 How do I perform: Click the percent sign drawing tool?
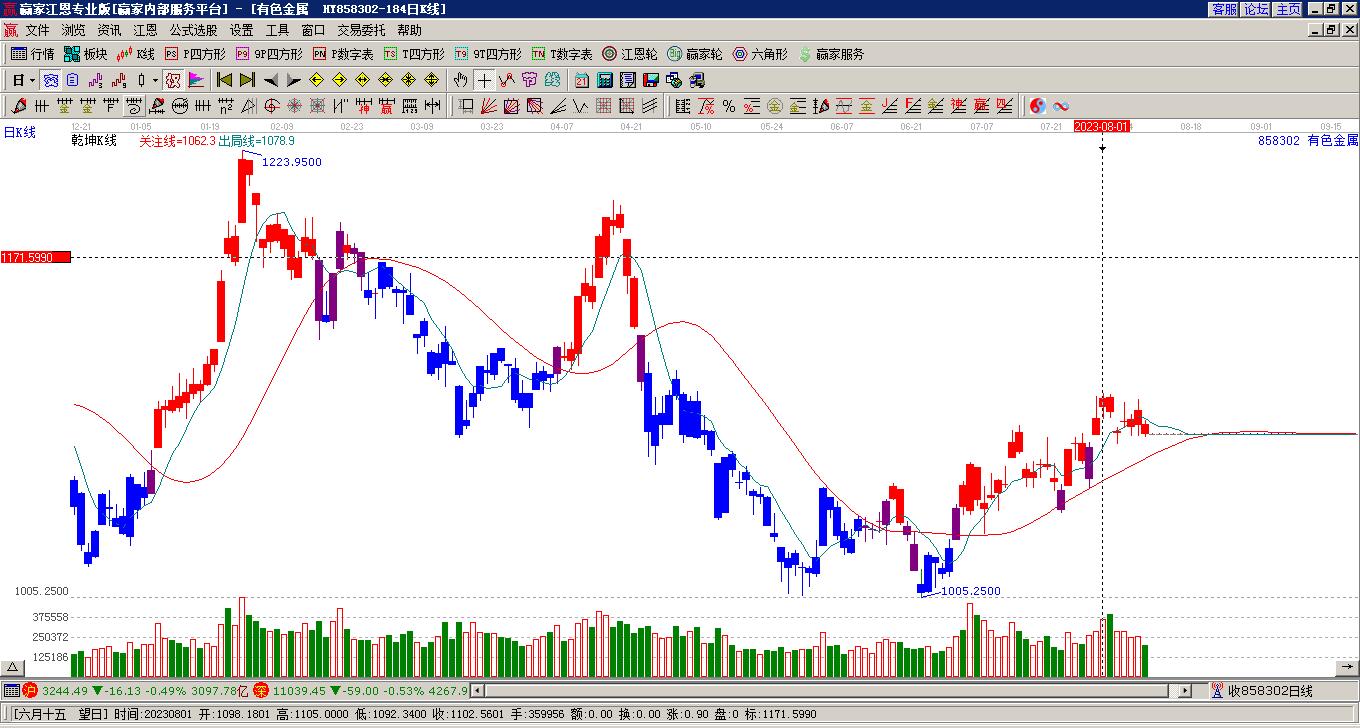click(729, 106)
